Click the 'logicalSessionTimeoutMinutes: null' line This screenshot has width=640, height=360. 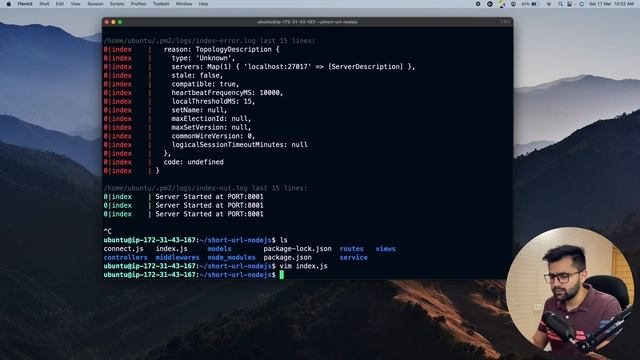[x=240, y=145]
